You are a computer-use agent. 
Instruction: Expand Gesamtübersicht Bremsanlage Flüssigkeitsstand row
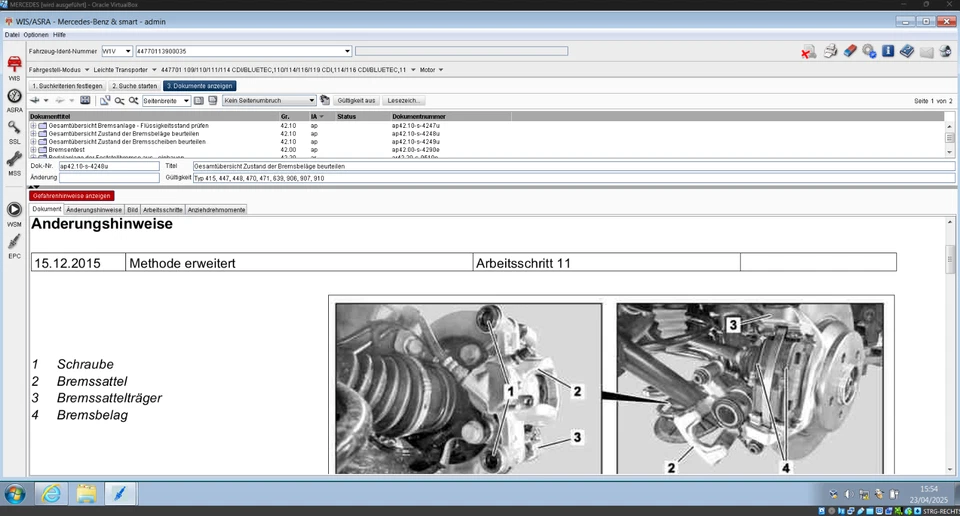point(33,125)
